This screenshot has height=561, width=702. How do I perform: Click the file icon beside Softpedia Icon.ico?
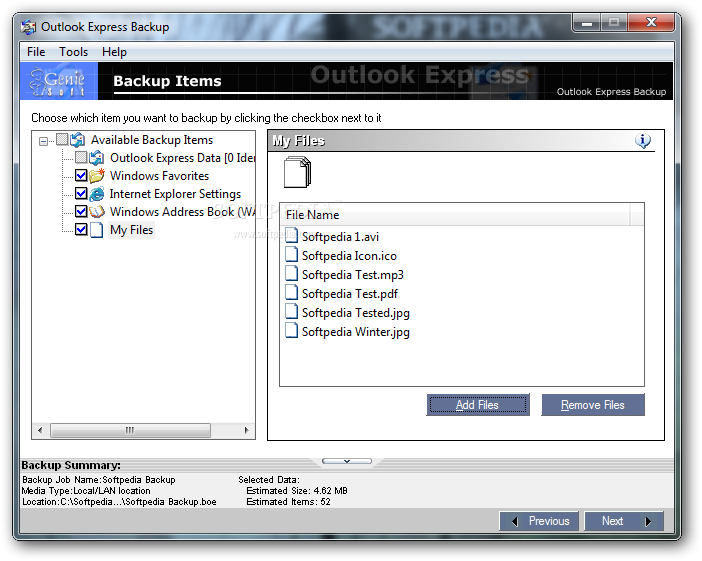tap(291, 254)
